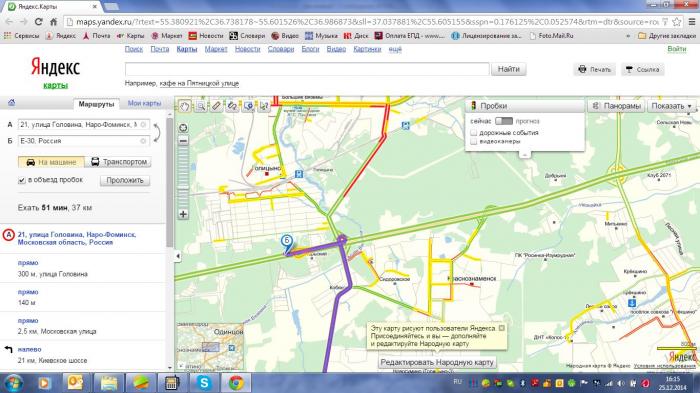Click the zoom out minus button
The width and height of the screenshot is (700, 393).
183,141
